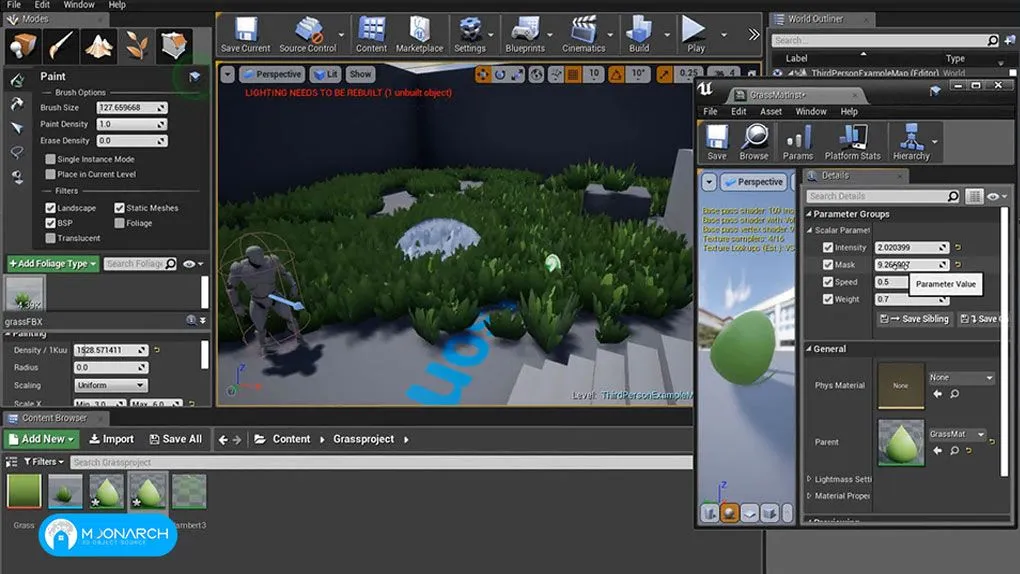Open Blueprints toolbar icon
The height and width of the screenshot is (574, 1020).
pyautogui.click(x=525, y=34)
